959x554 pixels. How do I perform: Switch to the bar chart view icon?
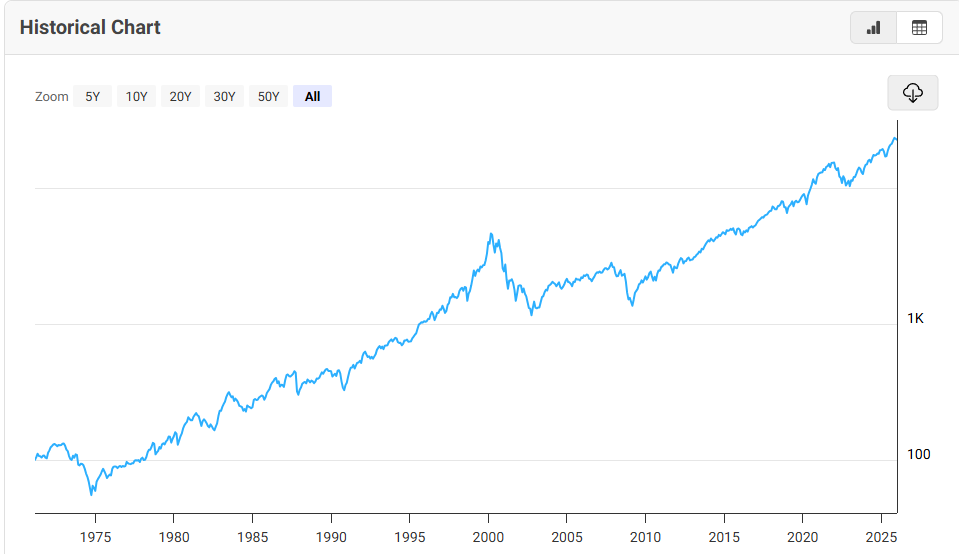click(x=874, y=28)
